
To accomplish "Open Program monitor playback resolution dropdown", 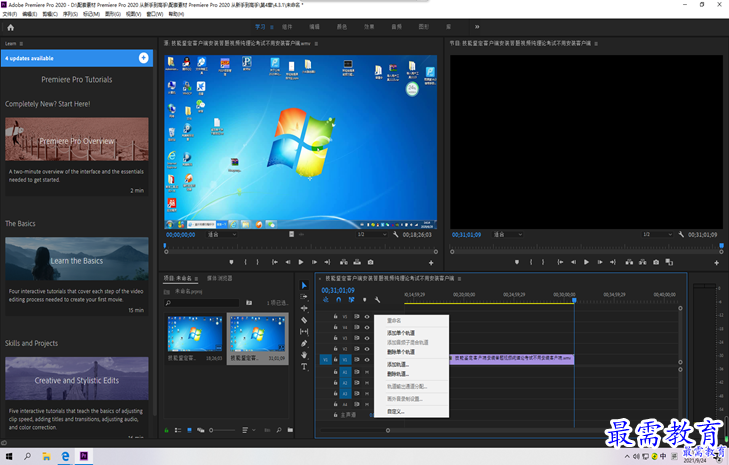I will (657, 234).
